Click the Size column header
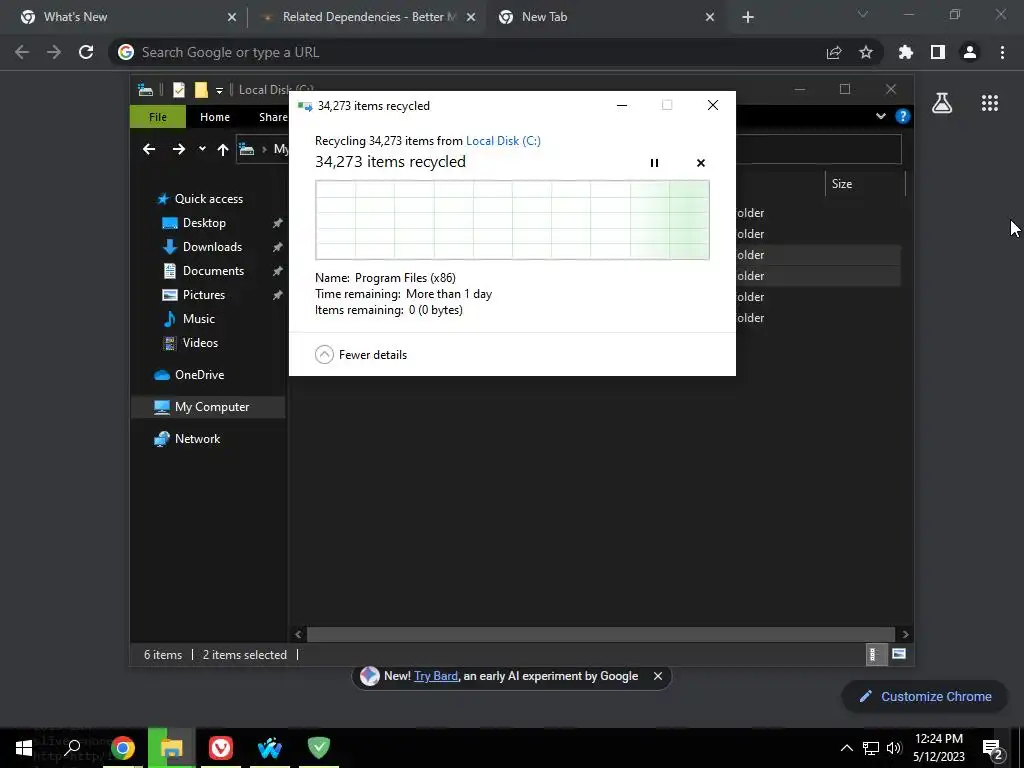The width and height of the screenshot is (1024, 768). click(x=864, y=184)
